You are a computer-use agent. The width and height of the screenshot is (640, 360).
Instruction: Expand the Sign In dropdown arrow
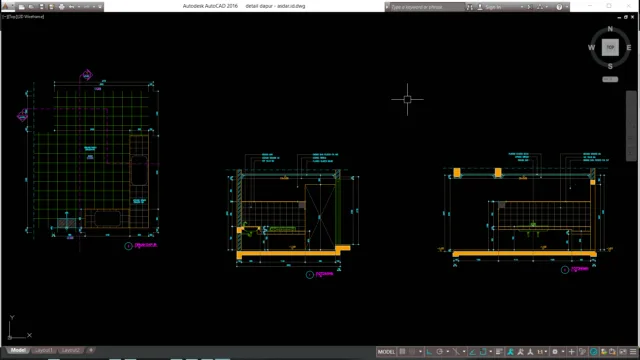tap(522, 7)
